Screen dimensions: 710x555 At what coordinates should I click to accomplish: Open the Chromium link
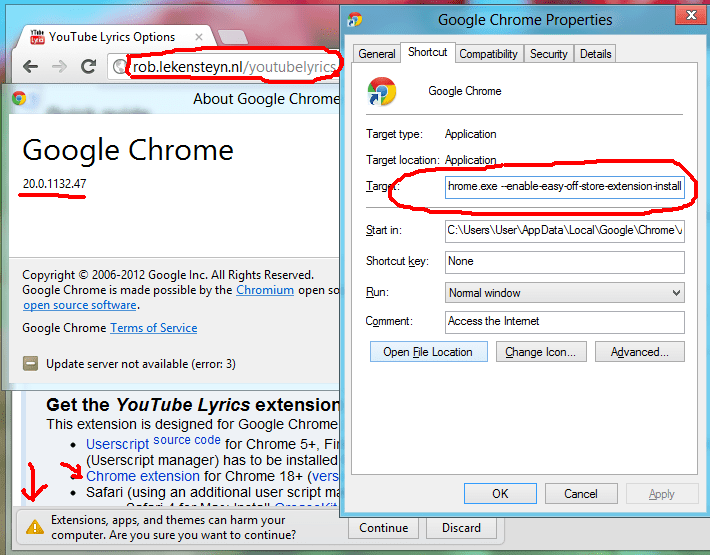tap(265, 290)
